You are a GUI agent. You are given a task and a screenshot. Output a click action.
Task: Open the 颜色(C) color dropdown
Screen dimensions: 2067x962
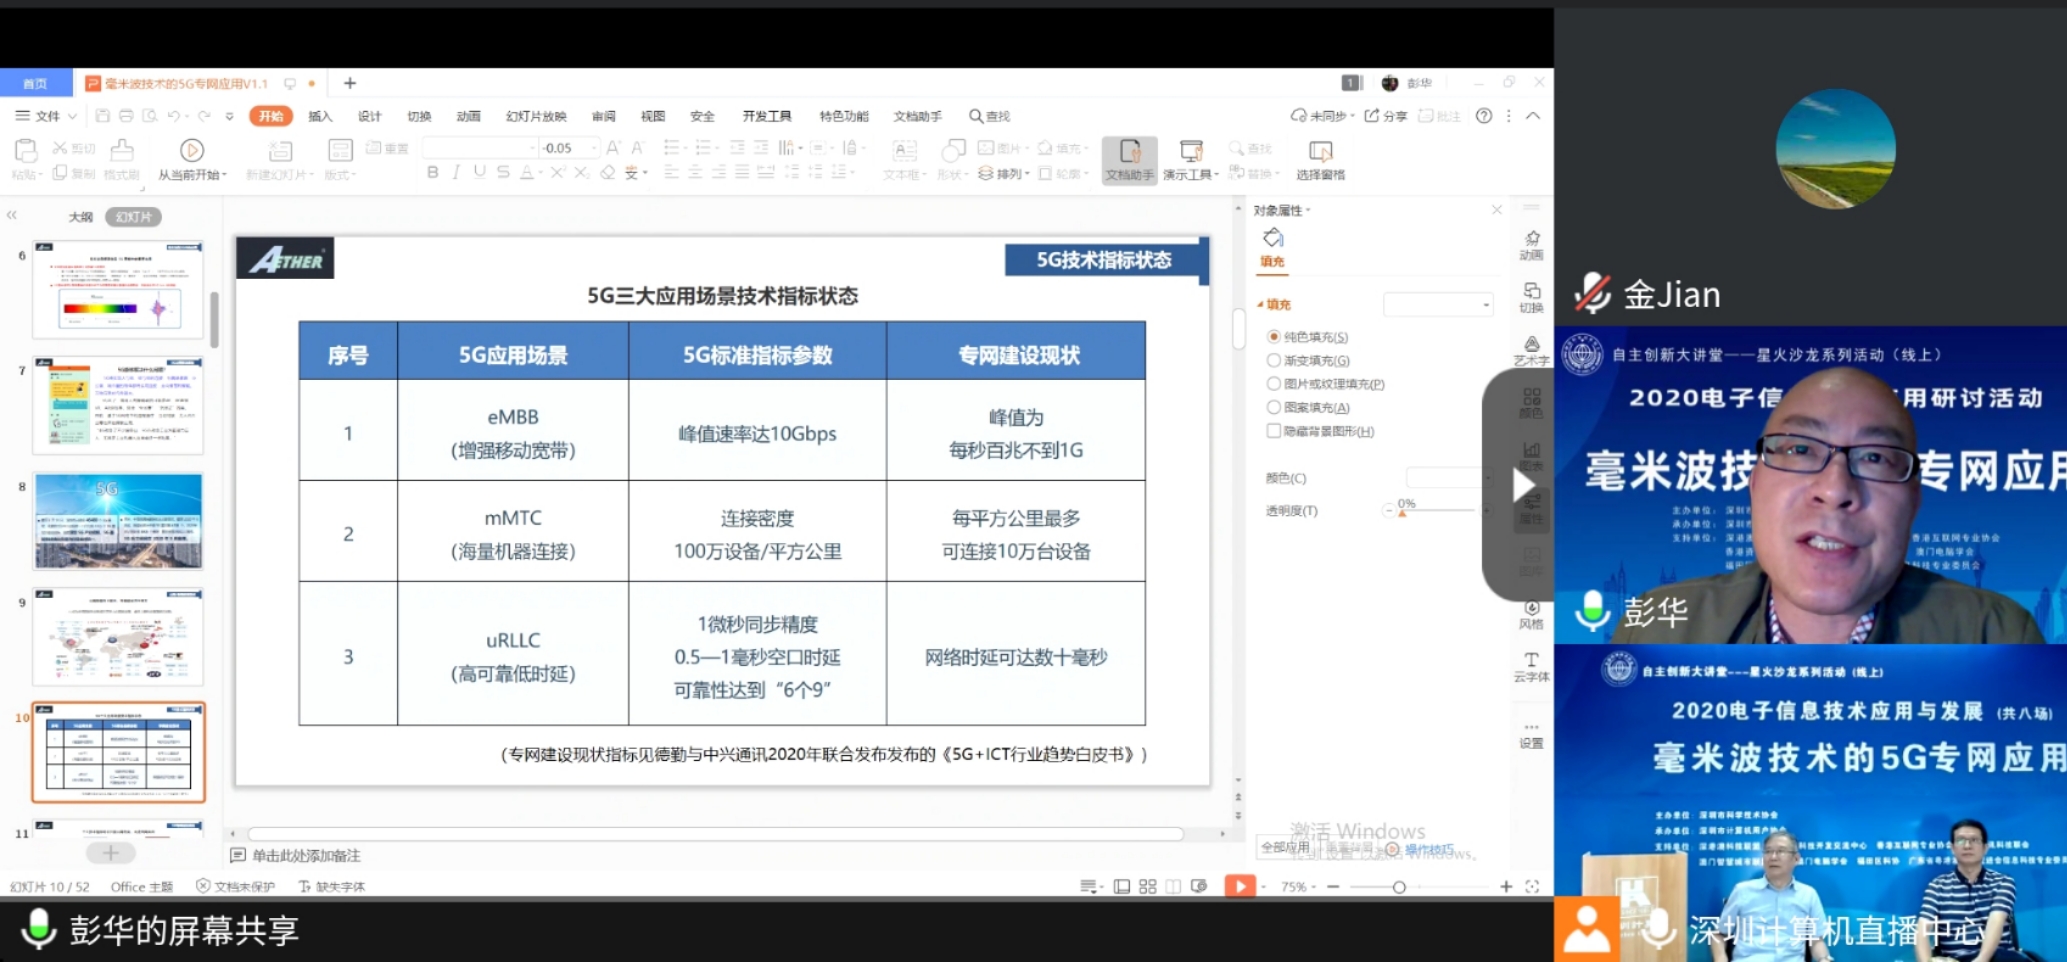pos(1443,477)
